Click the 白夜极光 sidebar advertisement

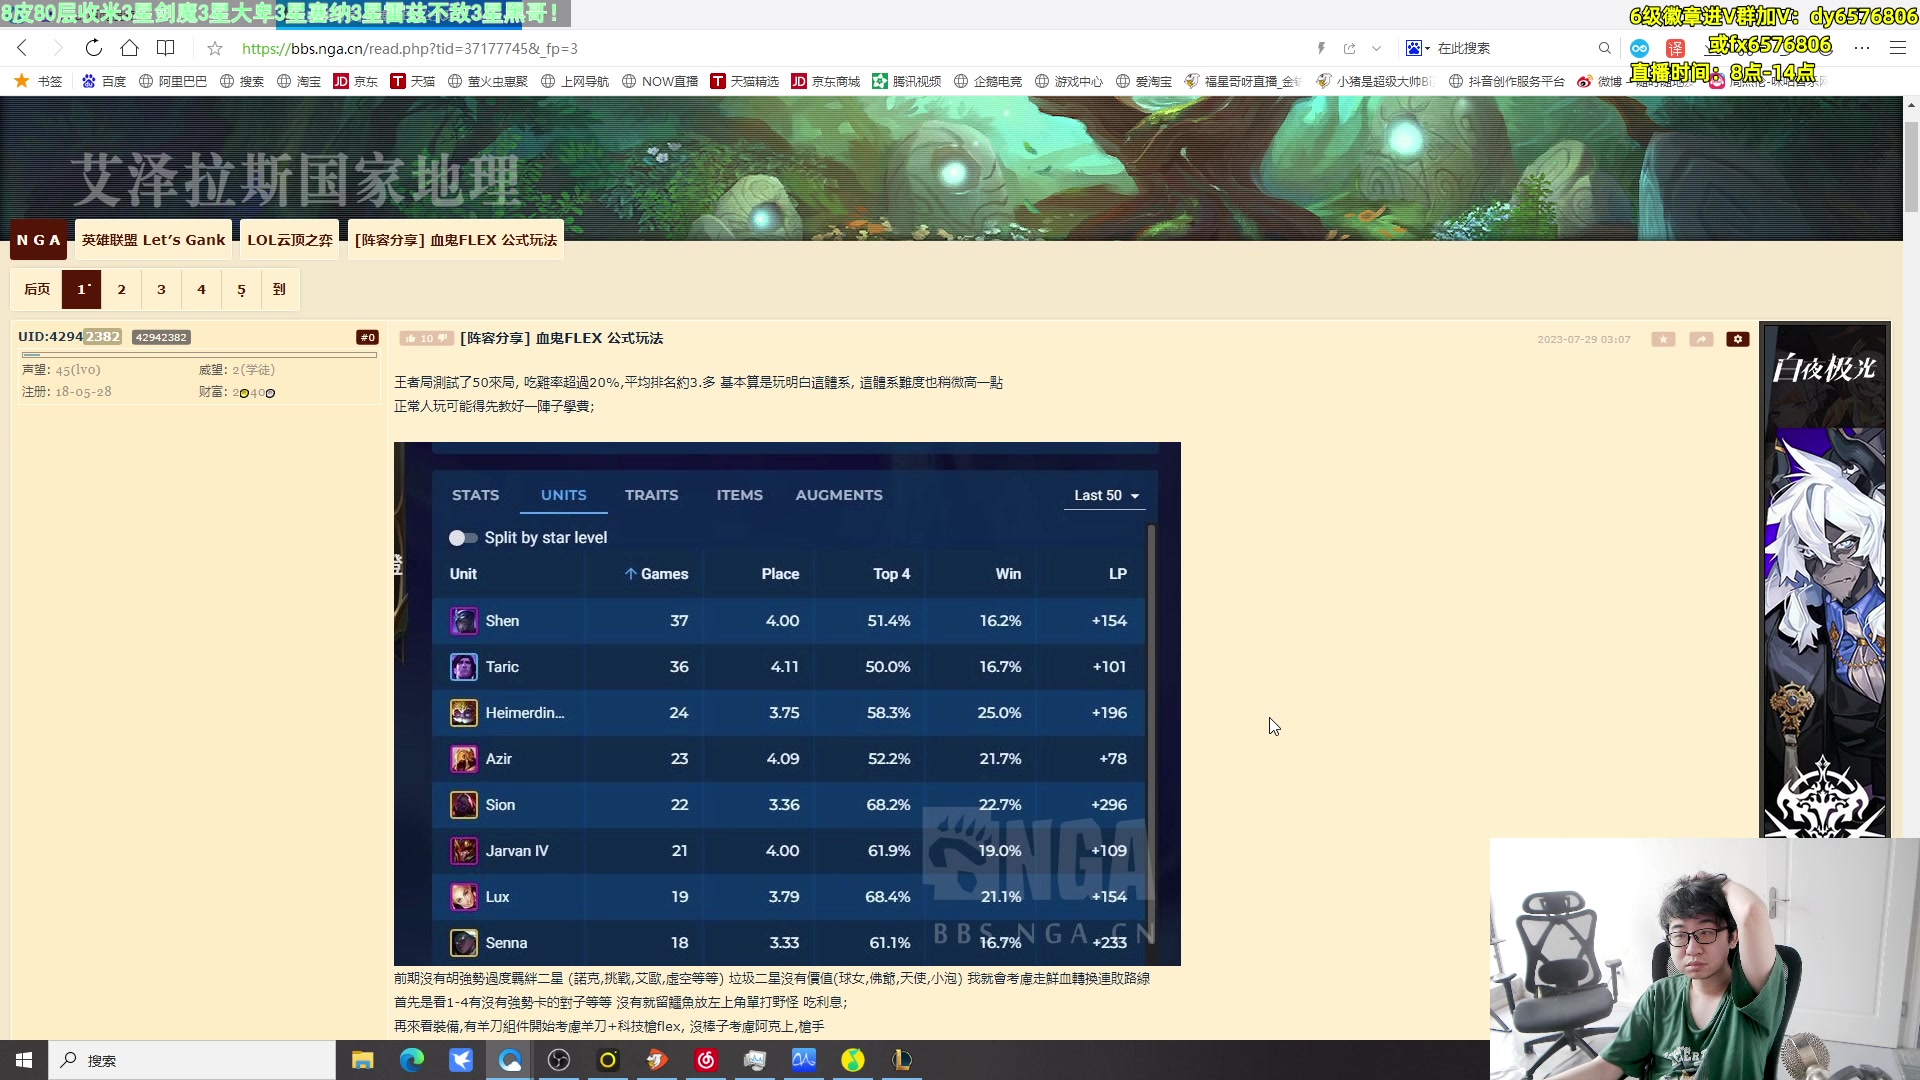point(1825,580)
